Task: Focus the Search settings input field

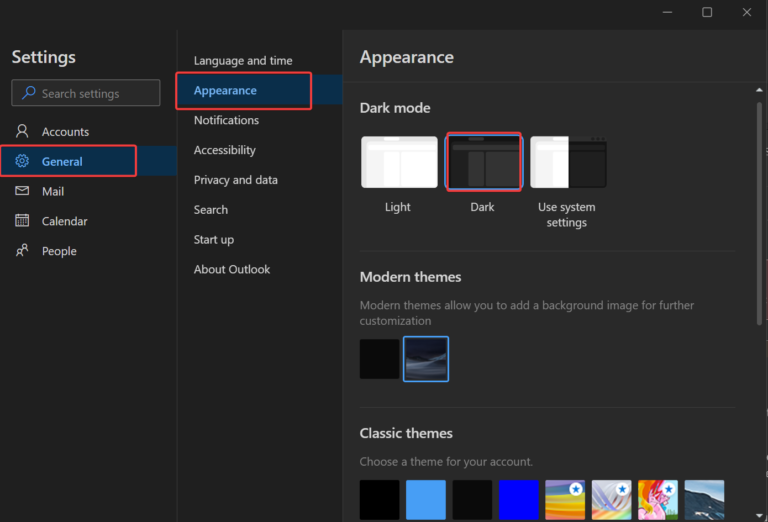Action: pos(86,93)
